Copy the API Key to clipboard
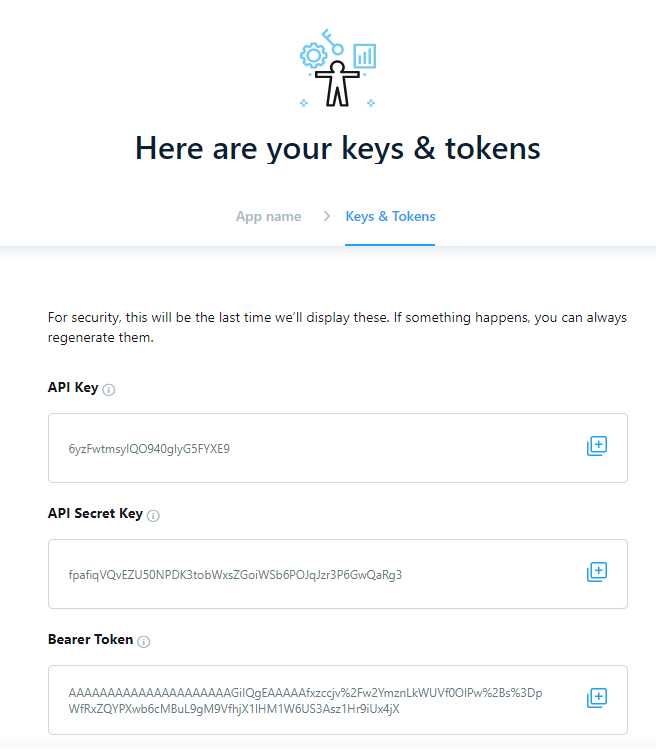Screen dimensions: 656x754 click(596, 446)
